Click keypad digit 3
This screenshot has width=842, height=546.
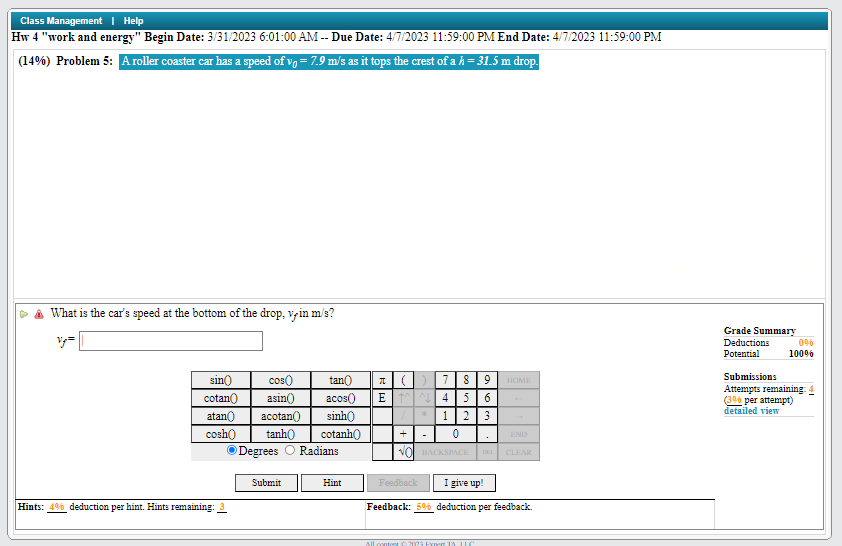pyautogui.click(x=487, y=416)
